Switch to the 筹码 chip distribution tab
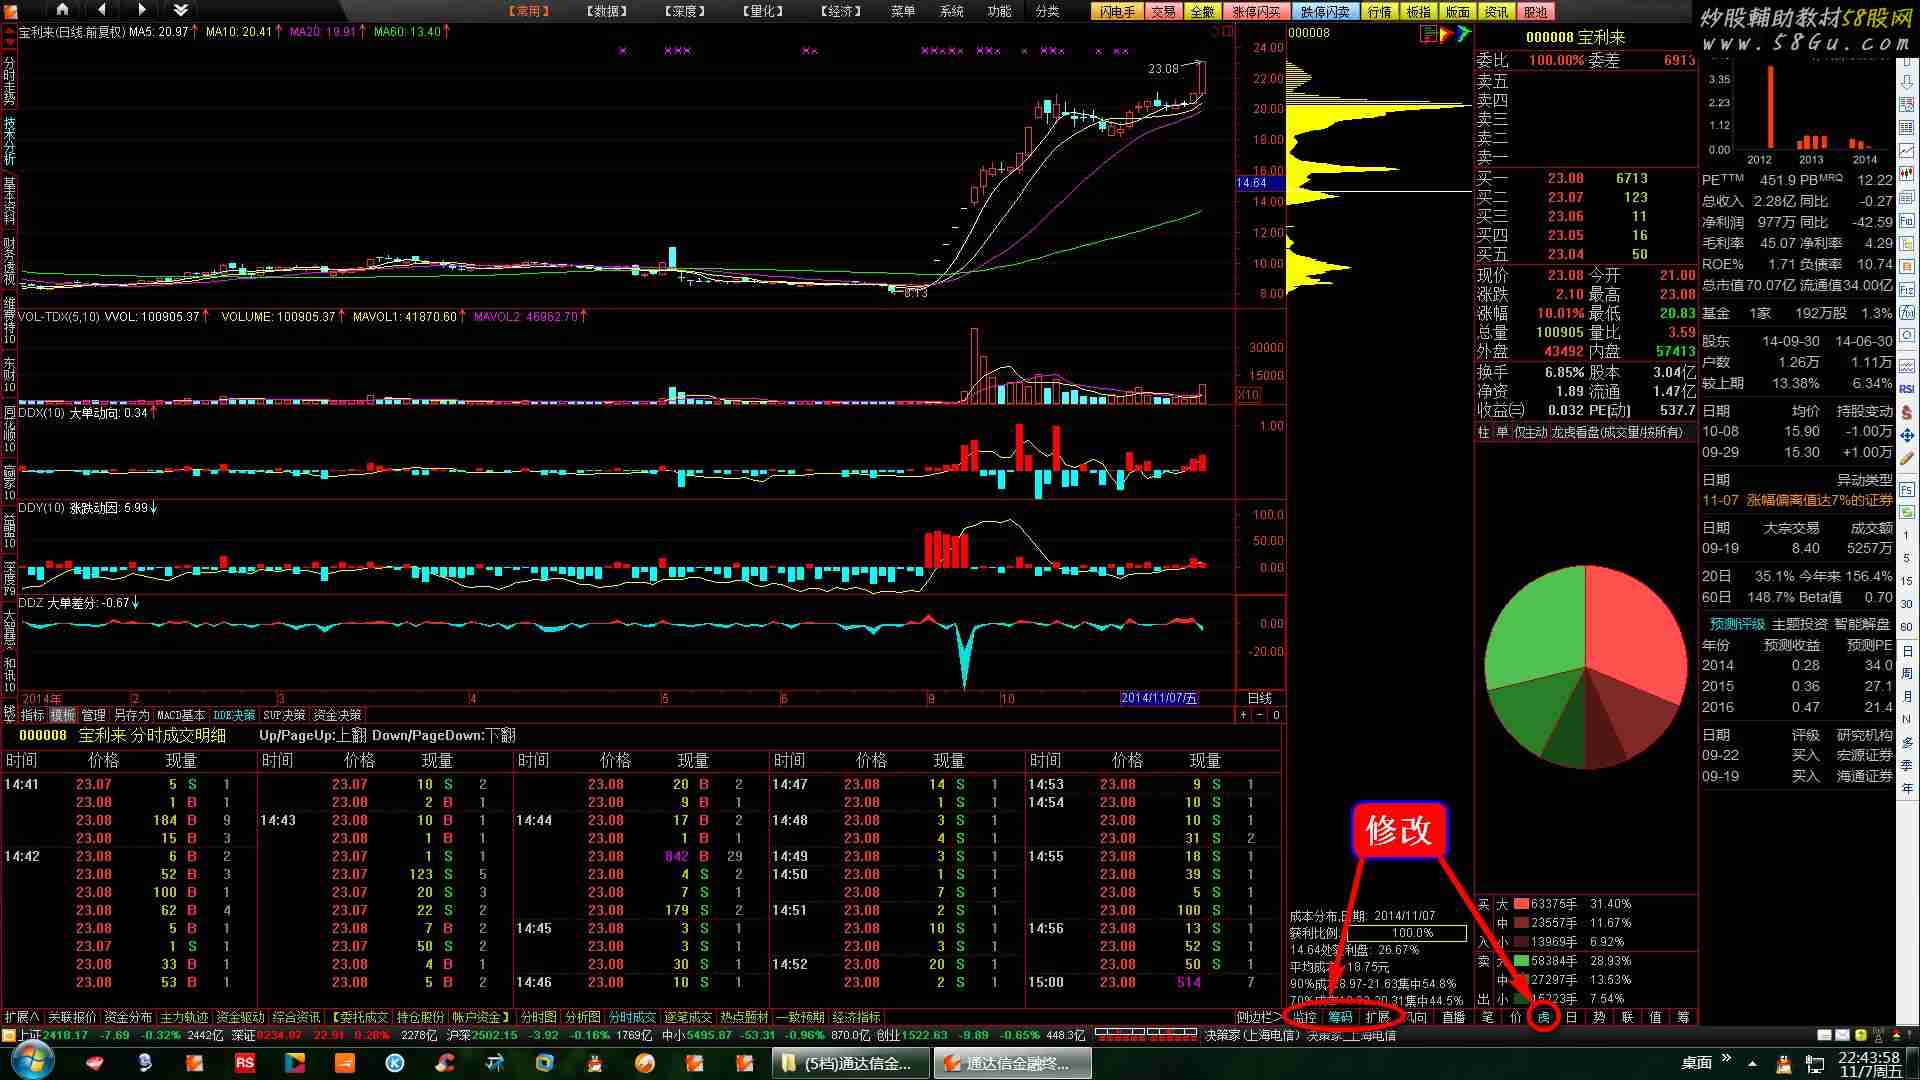The image size is (1920, 1080). [1340, 1017]
